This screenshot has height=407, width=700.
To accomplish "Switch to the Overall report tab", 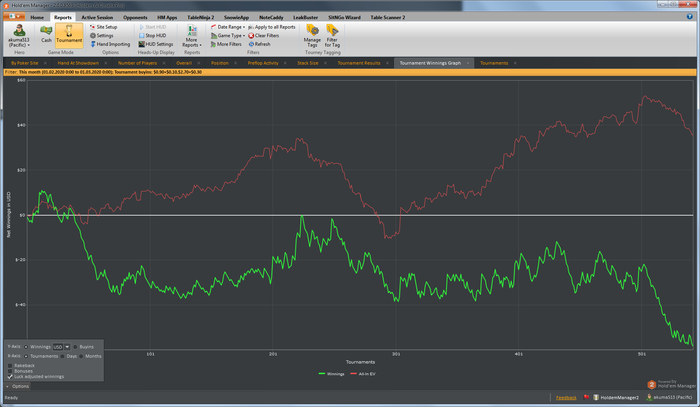I will (184, 63).
